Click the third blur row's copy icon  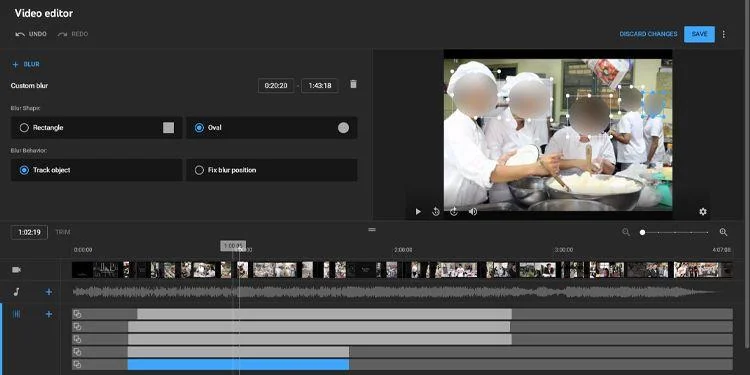77,339
